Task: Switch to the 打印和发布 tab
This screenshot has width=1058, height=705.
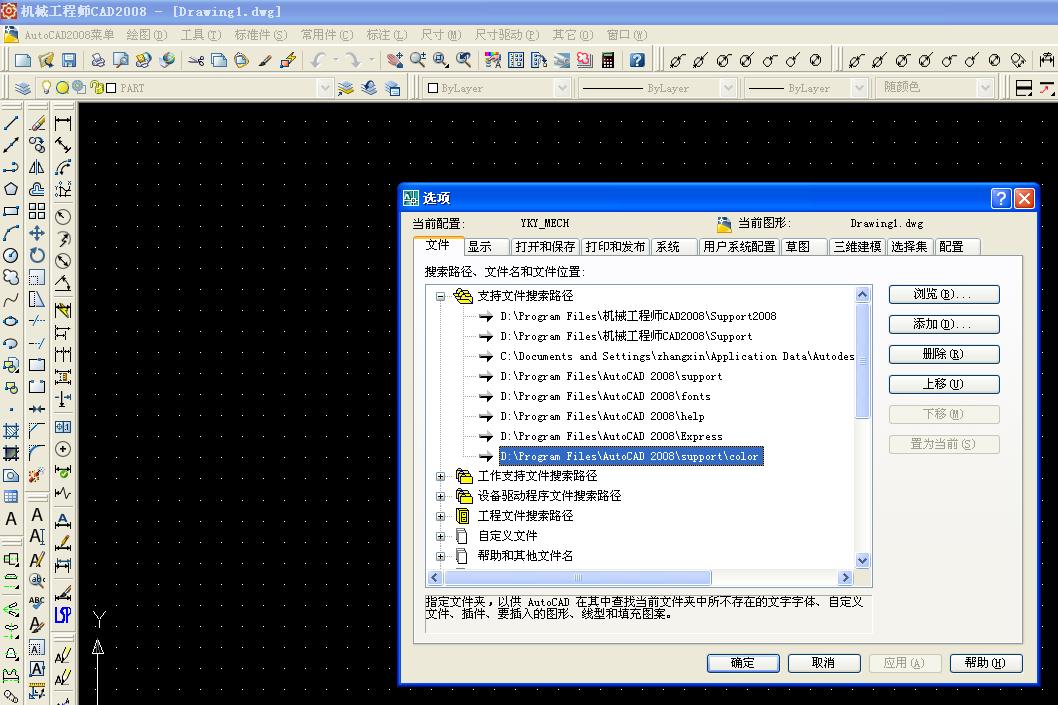Action: pyautogui.click(x=615, y=247)
